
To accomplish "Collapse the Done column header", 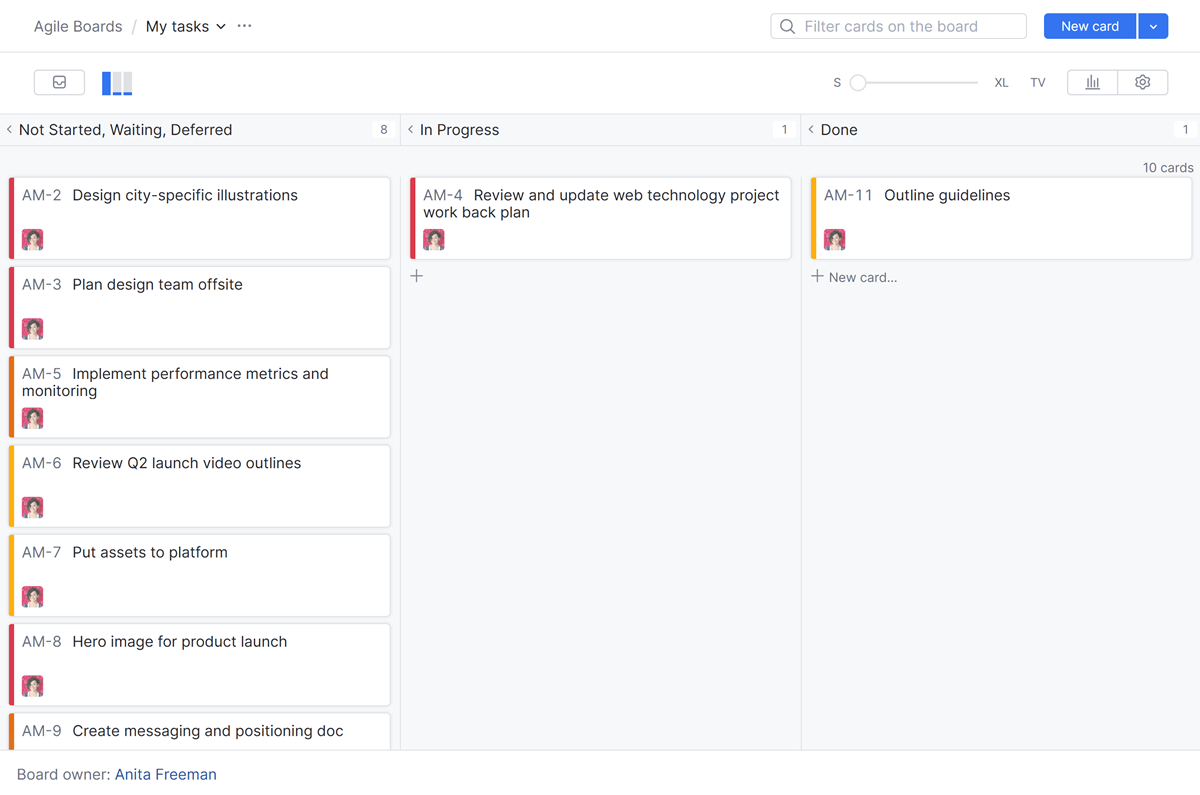I will click(x=810, y=129).
